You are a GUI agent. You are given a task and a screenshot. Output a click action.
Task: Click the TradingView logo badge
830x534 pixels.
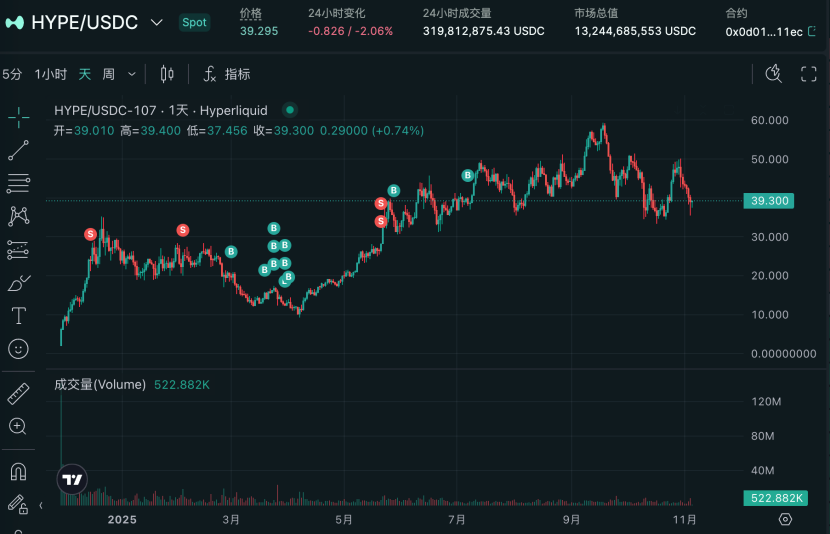click(72, 479)
